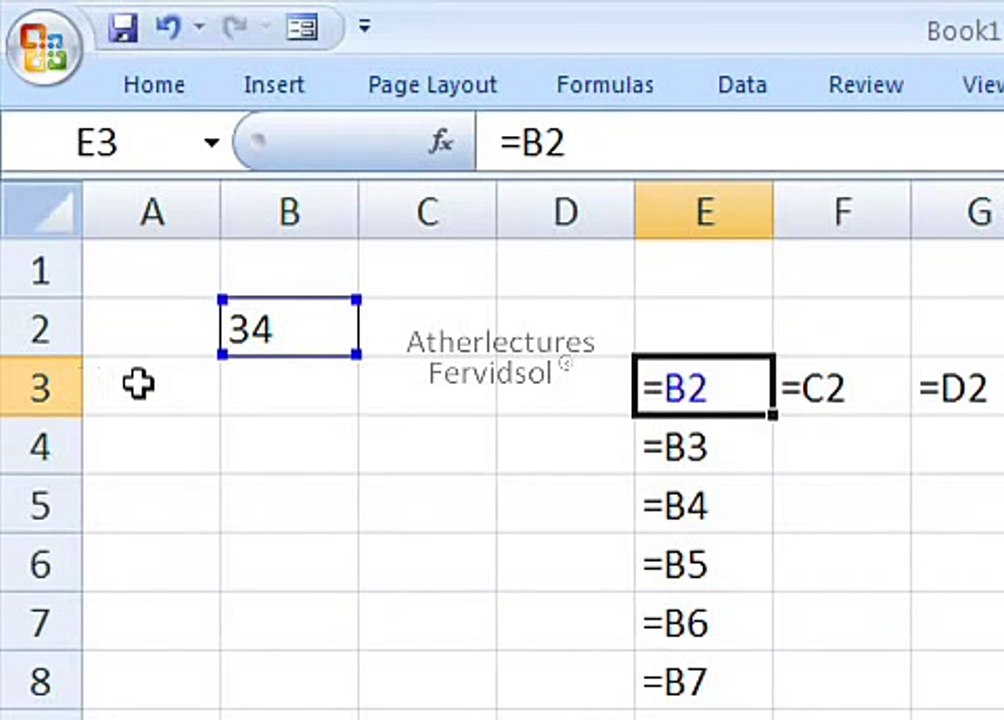
Task: Click the fill handle of cell E3
Action: (773, 415)
